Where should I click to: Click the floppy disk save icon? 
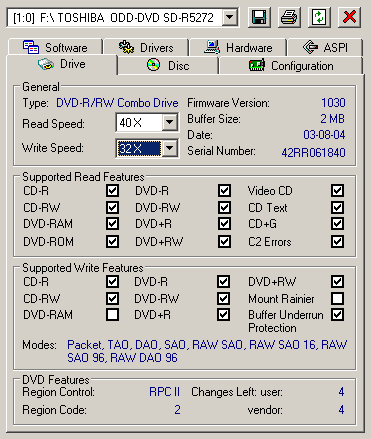(259, 17)
